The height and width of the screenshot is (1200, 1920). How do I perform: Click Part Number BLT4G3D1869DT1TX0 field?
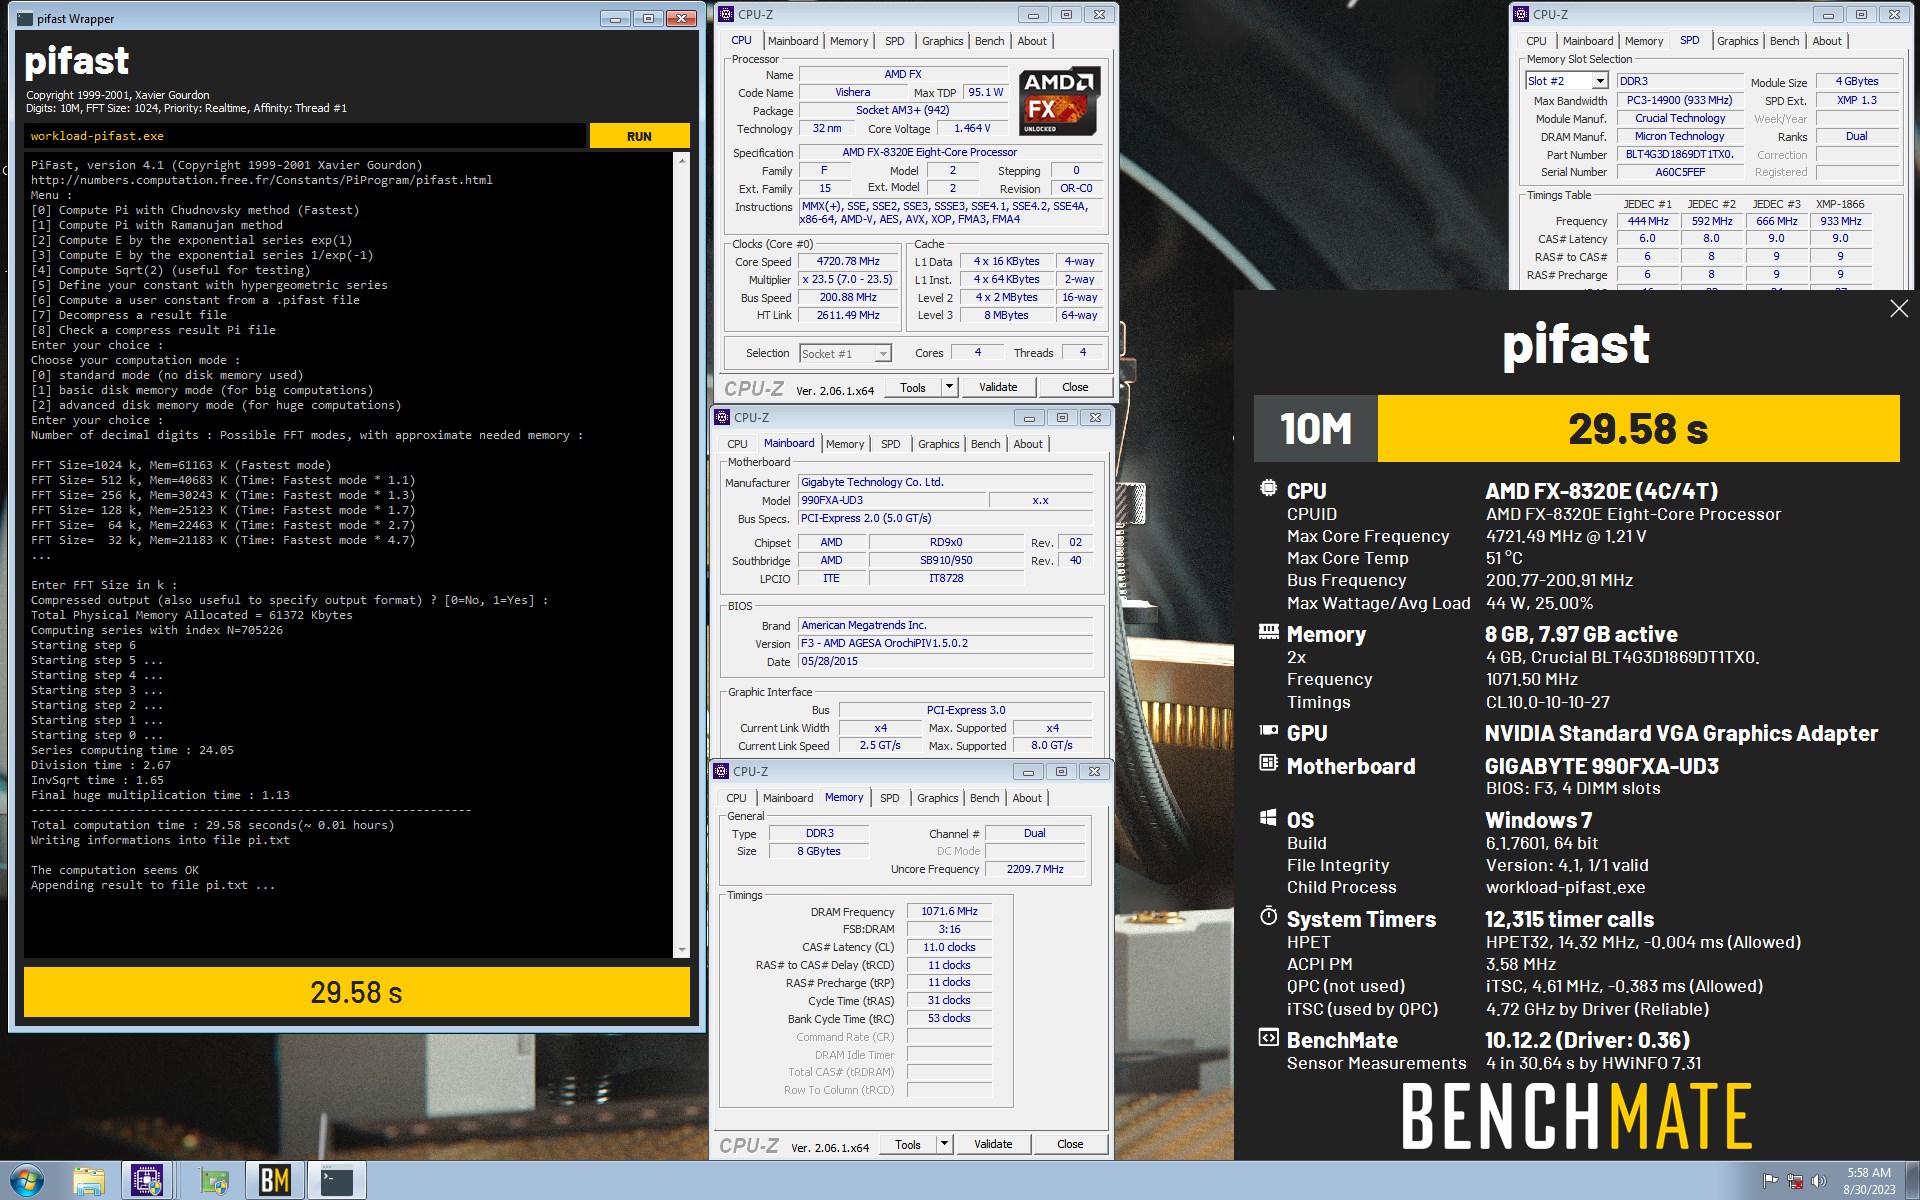click(x=1680, y=154)
